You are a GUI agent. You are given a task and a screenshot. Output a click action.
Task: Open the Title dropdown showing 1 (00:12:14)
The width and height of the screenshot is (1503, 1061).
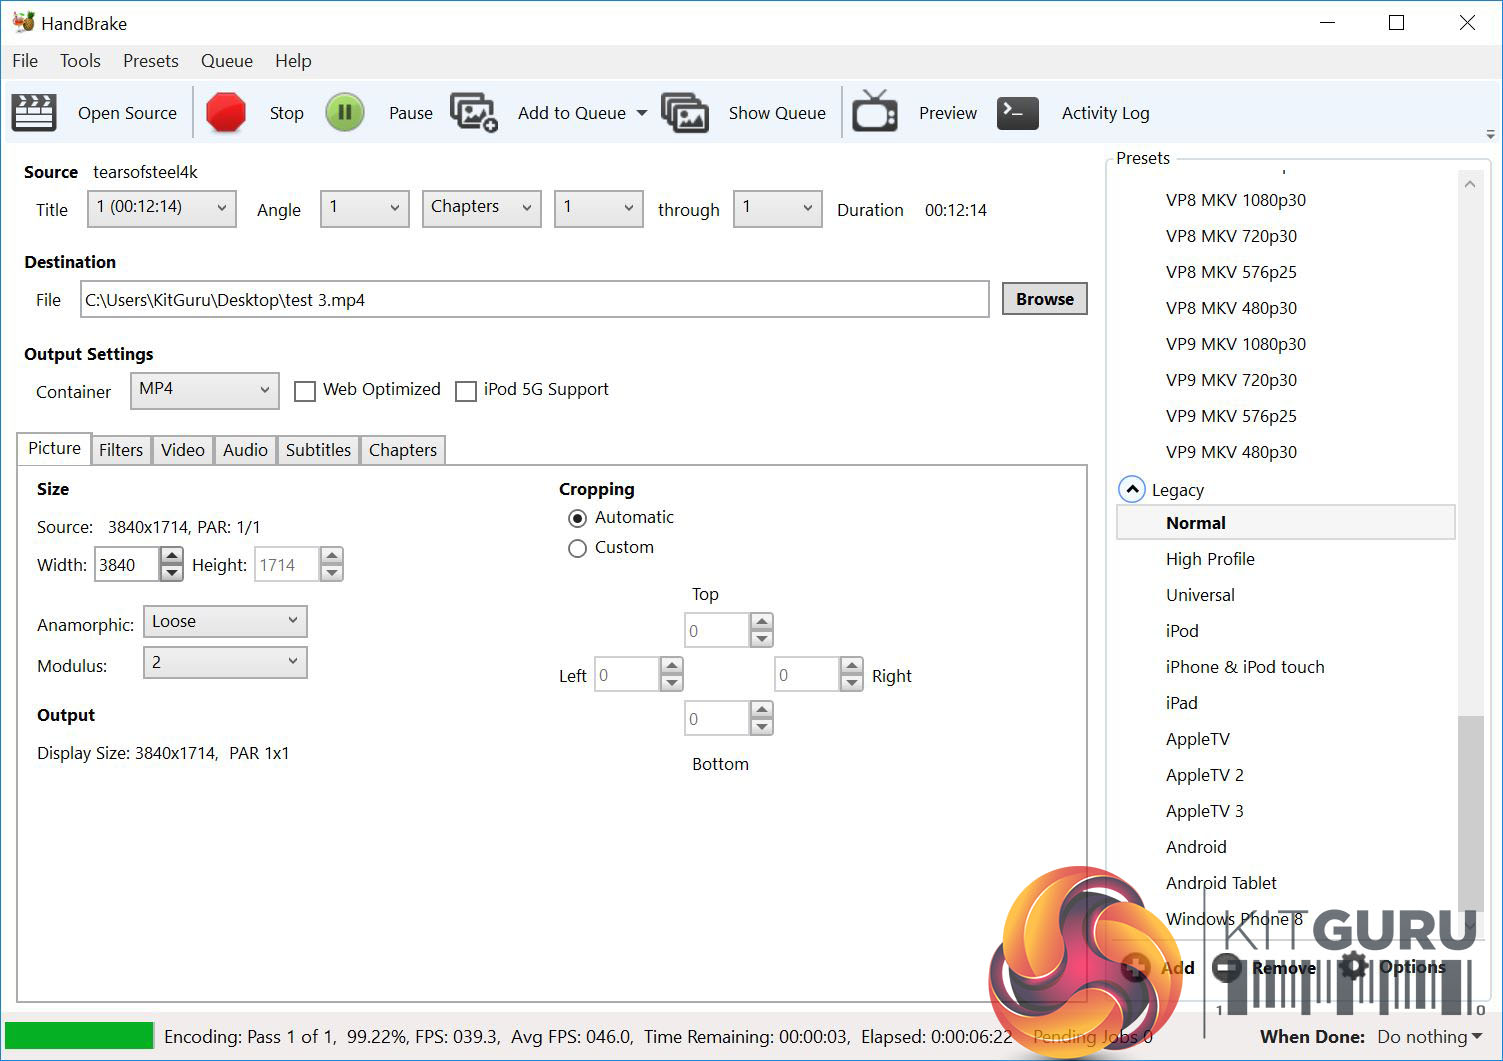tap(162, 208)
